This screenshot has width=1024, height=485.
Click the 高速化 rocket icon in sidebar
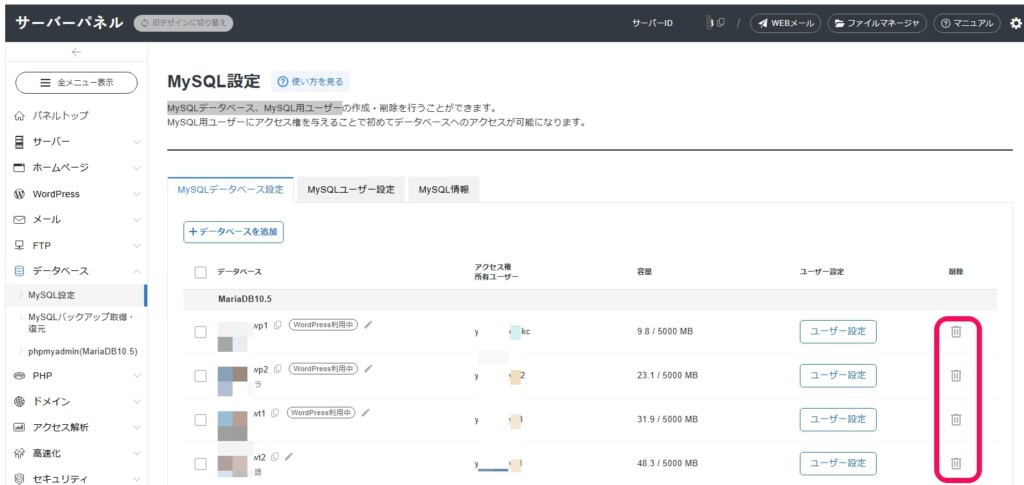(20, 453)
